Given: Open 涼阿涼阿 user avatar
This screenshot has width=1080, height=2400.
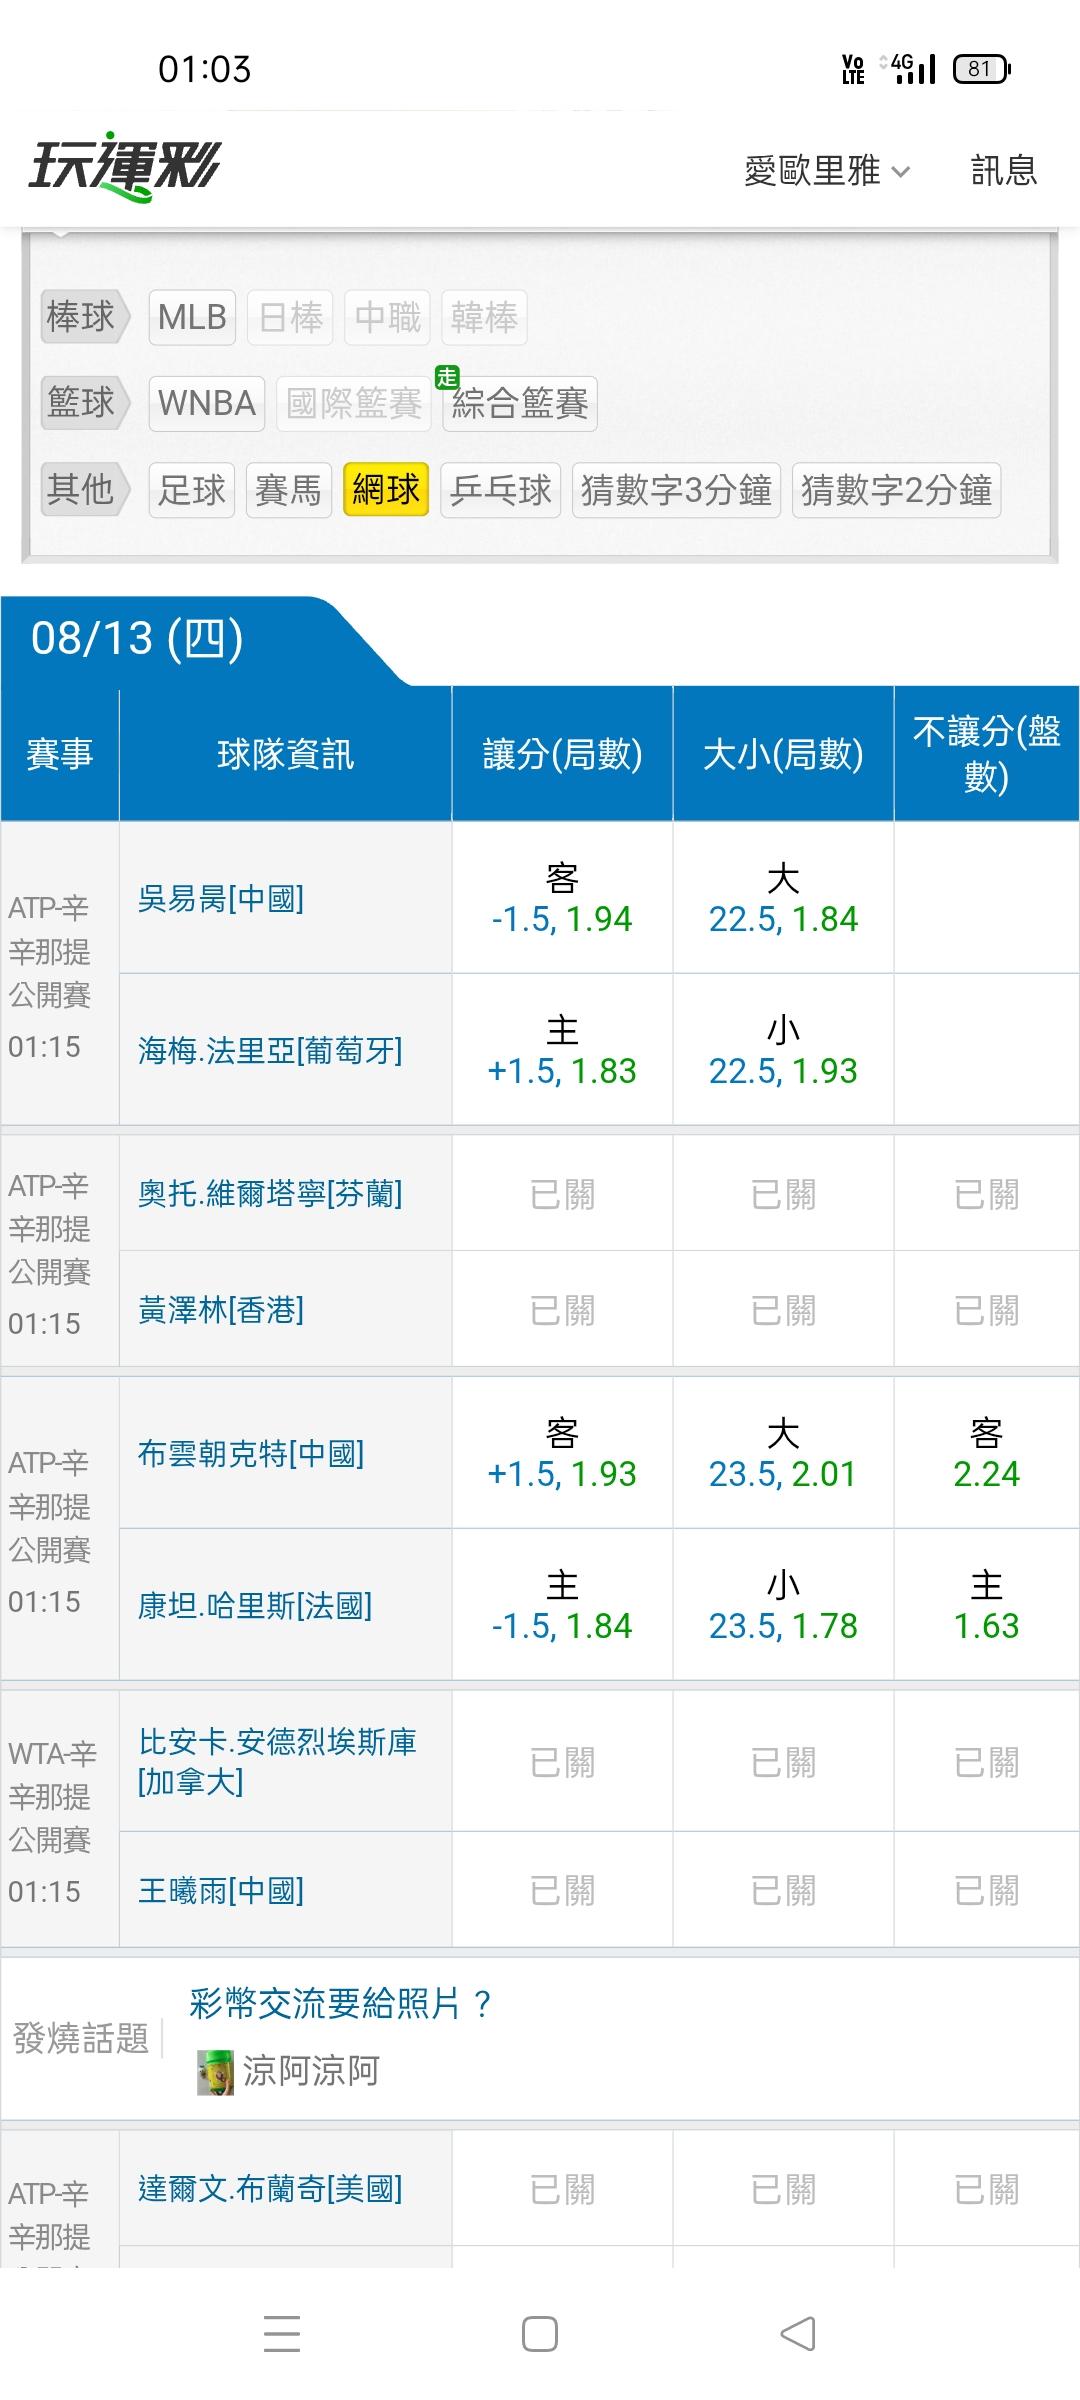Looking at the screenshot, I should tap(215, 2071).
